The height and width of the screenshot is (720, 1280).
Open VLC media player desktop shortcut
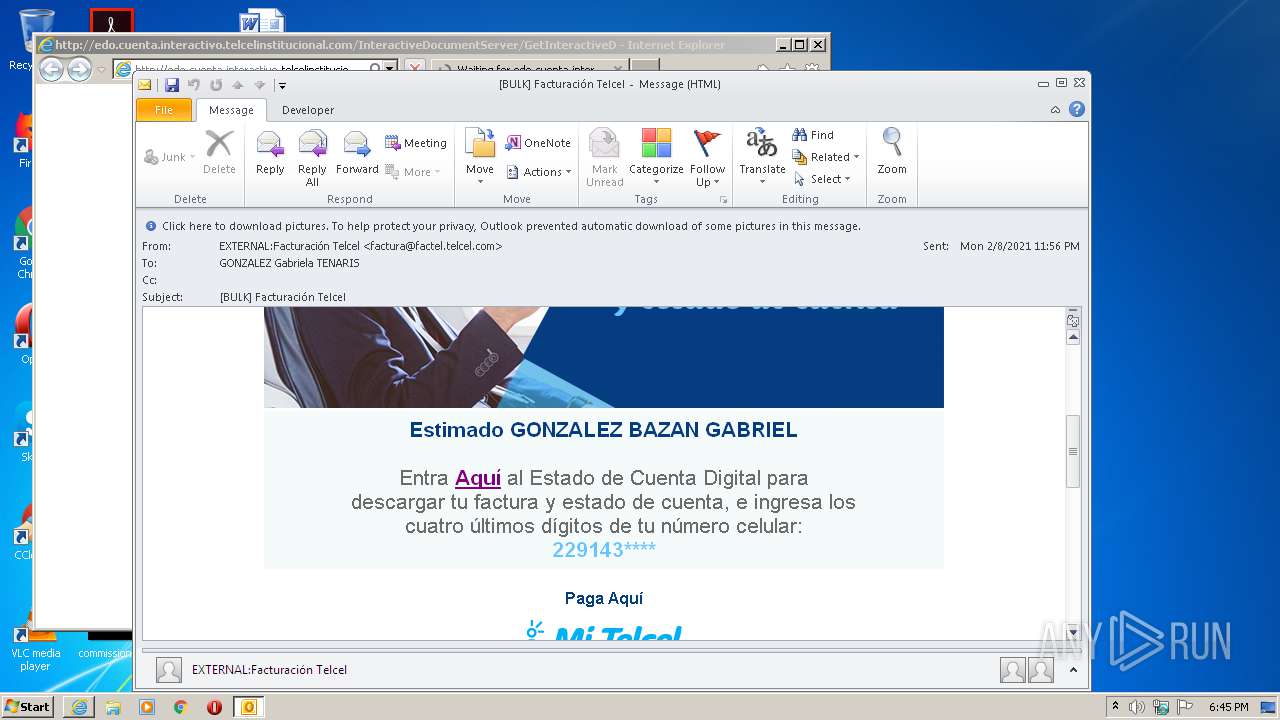pos(36,645)
